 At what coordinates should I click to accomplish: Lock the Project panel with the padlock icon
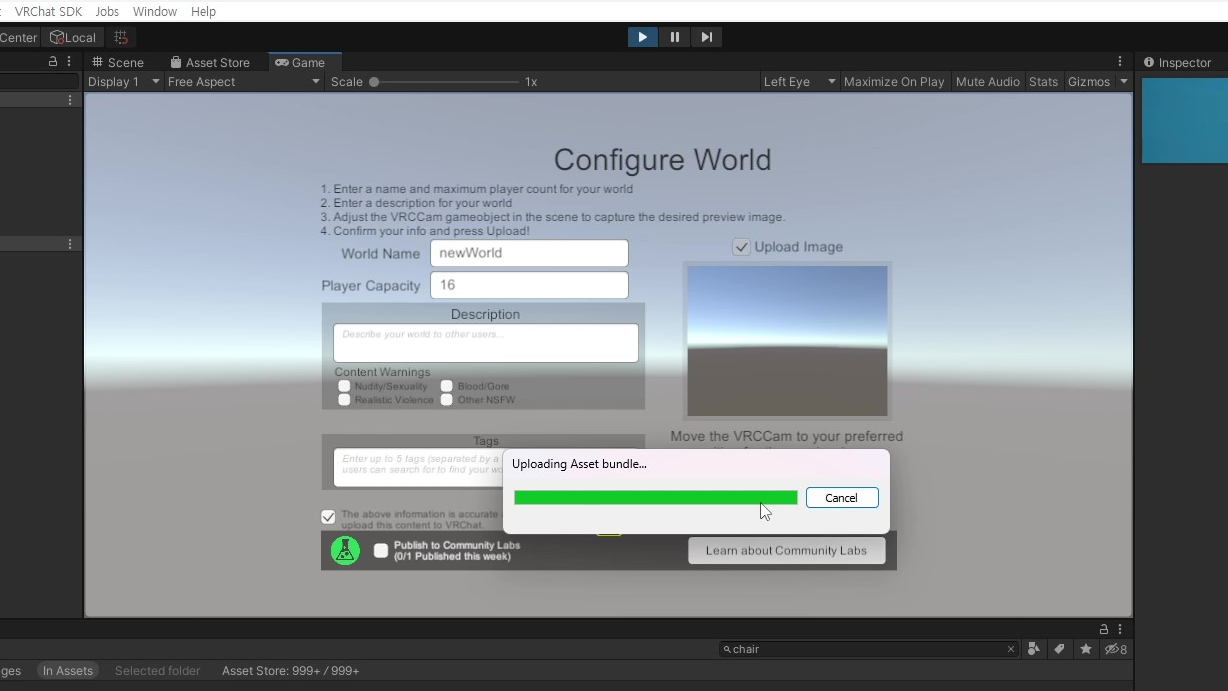tap(1104, 629)
